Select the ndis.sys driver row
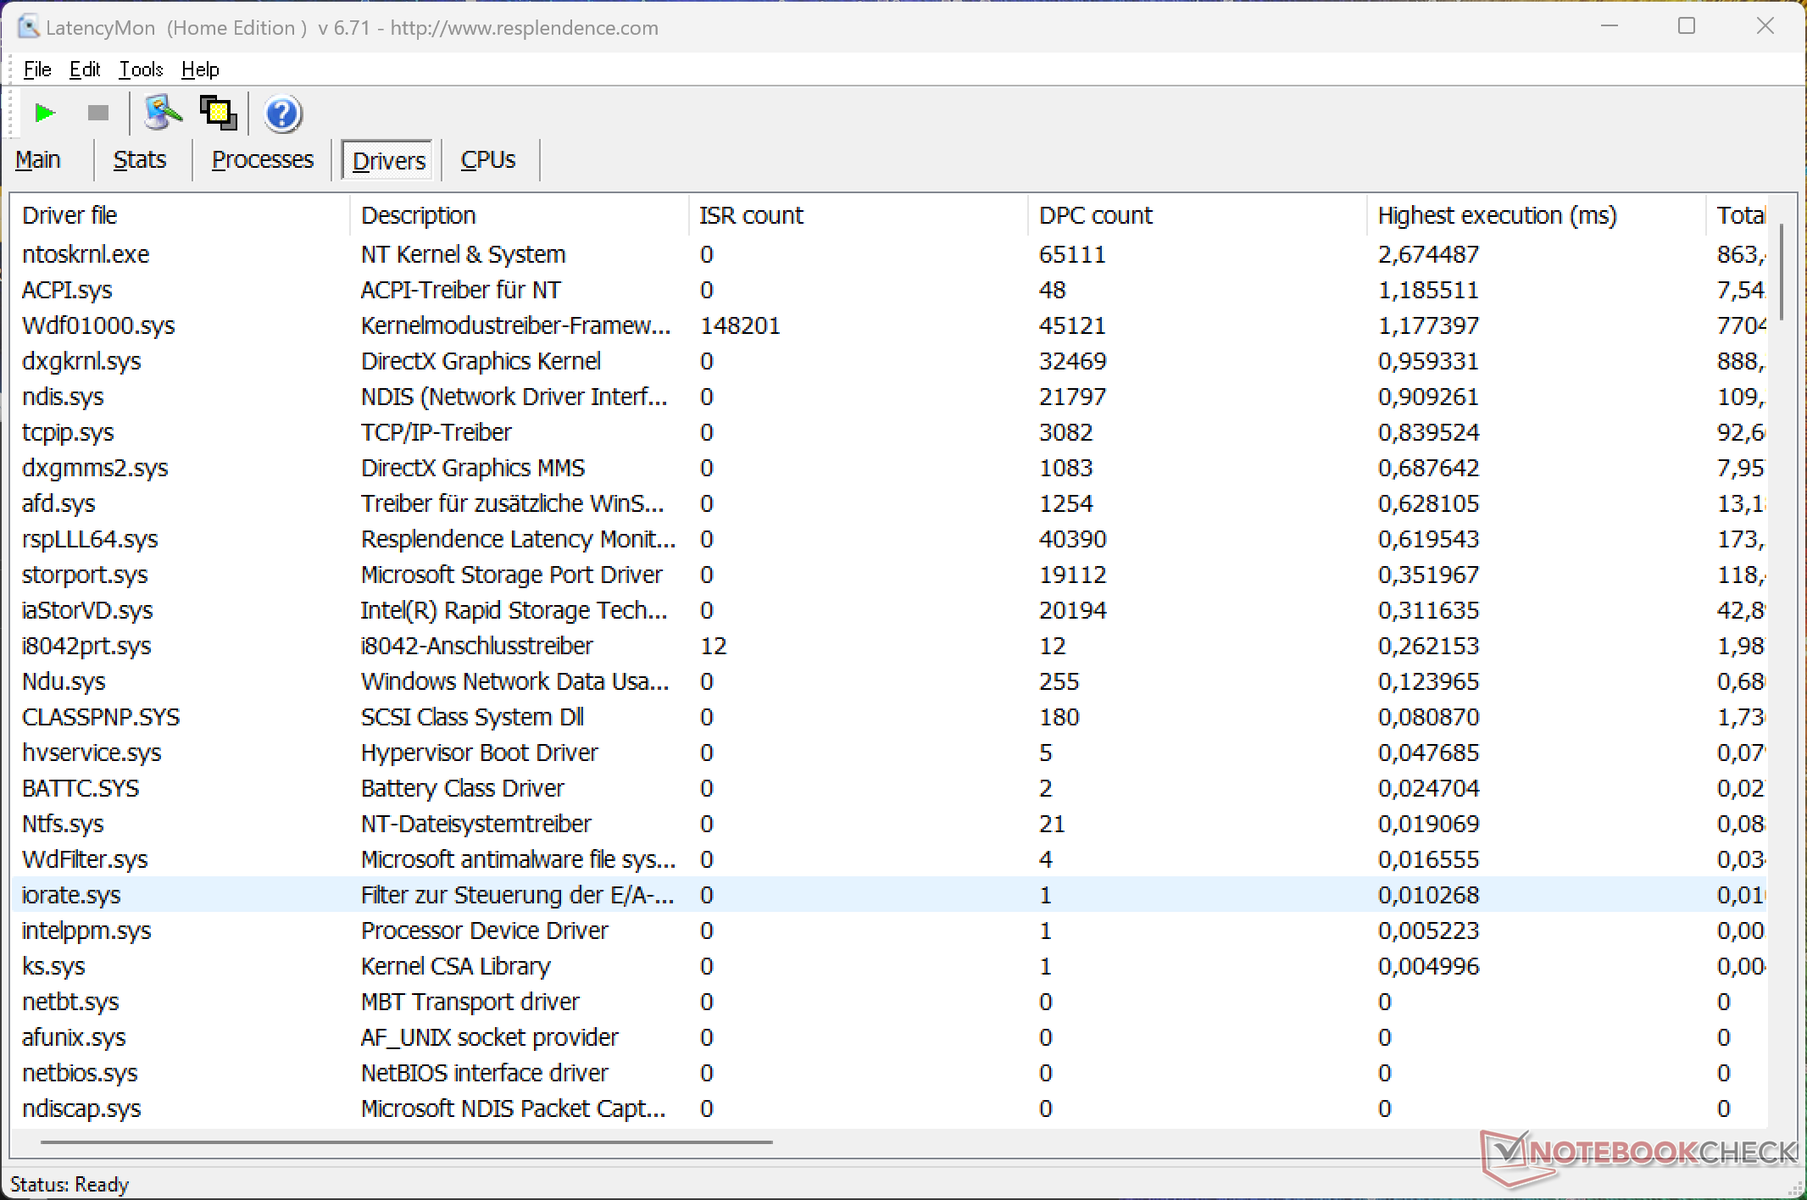Image resolution: width=1807 pixels, height=1200 pixels. click(x=889, y=397)
